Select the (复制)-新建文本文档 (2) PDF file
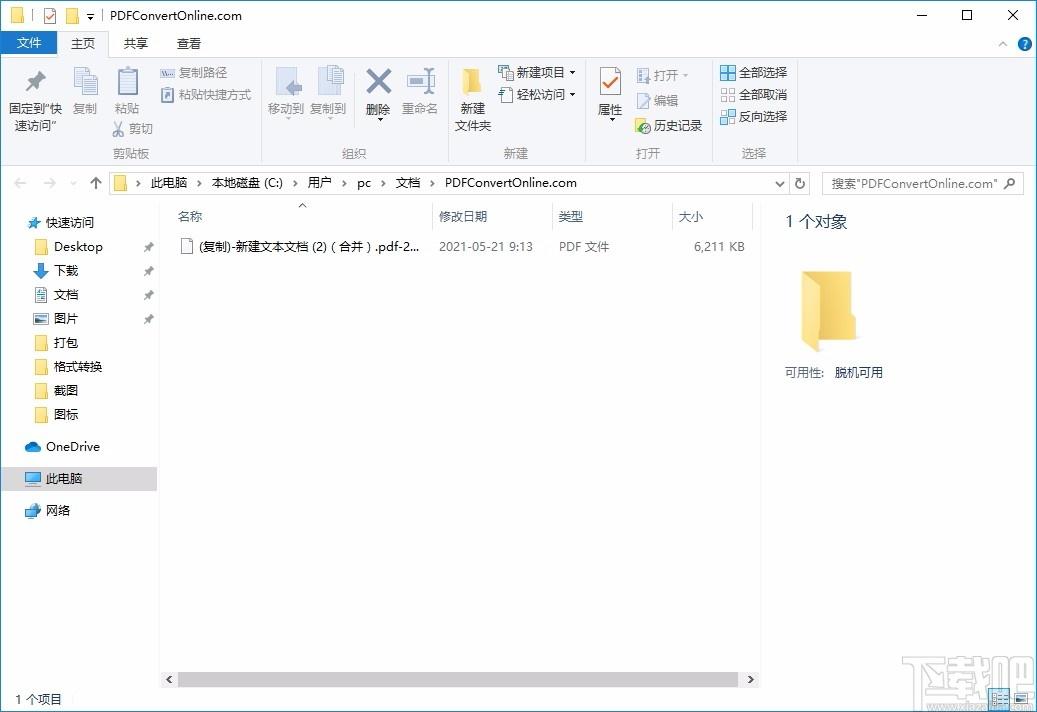1037x712 pixels. click(462, 247)
